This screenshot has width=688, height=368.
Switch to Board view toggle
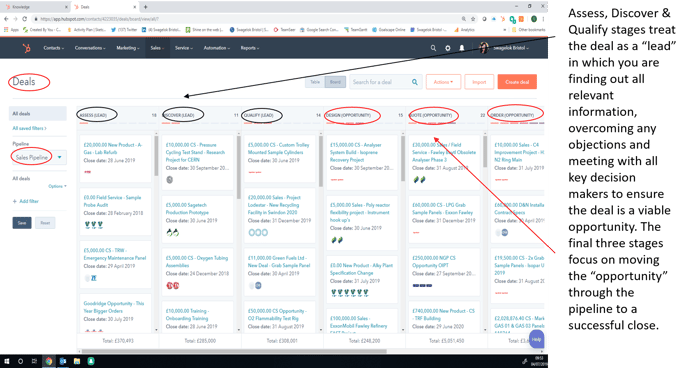(x=335, y=82)
